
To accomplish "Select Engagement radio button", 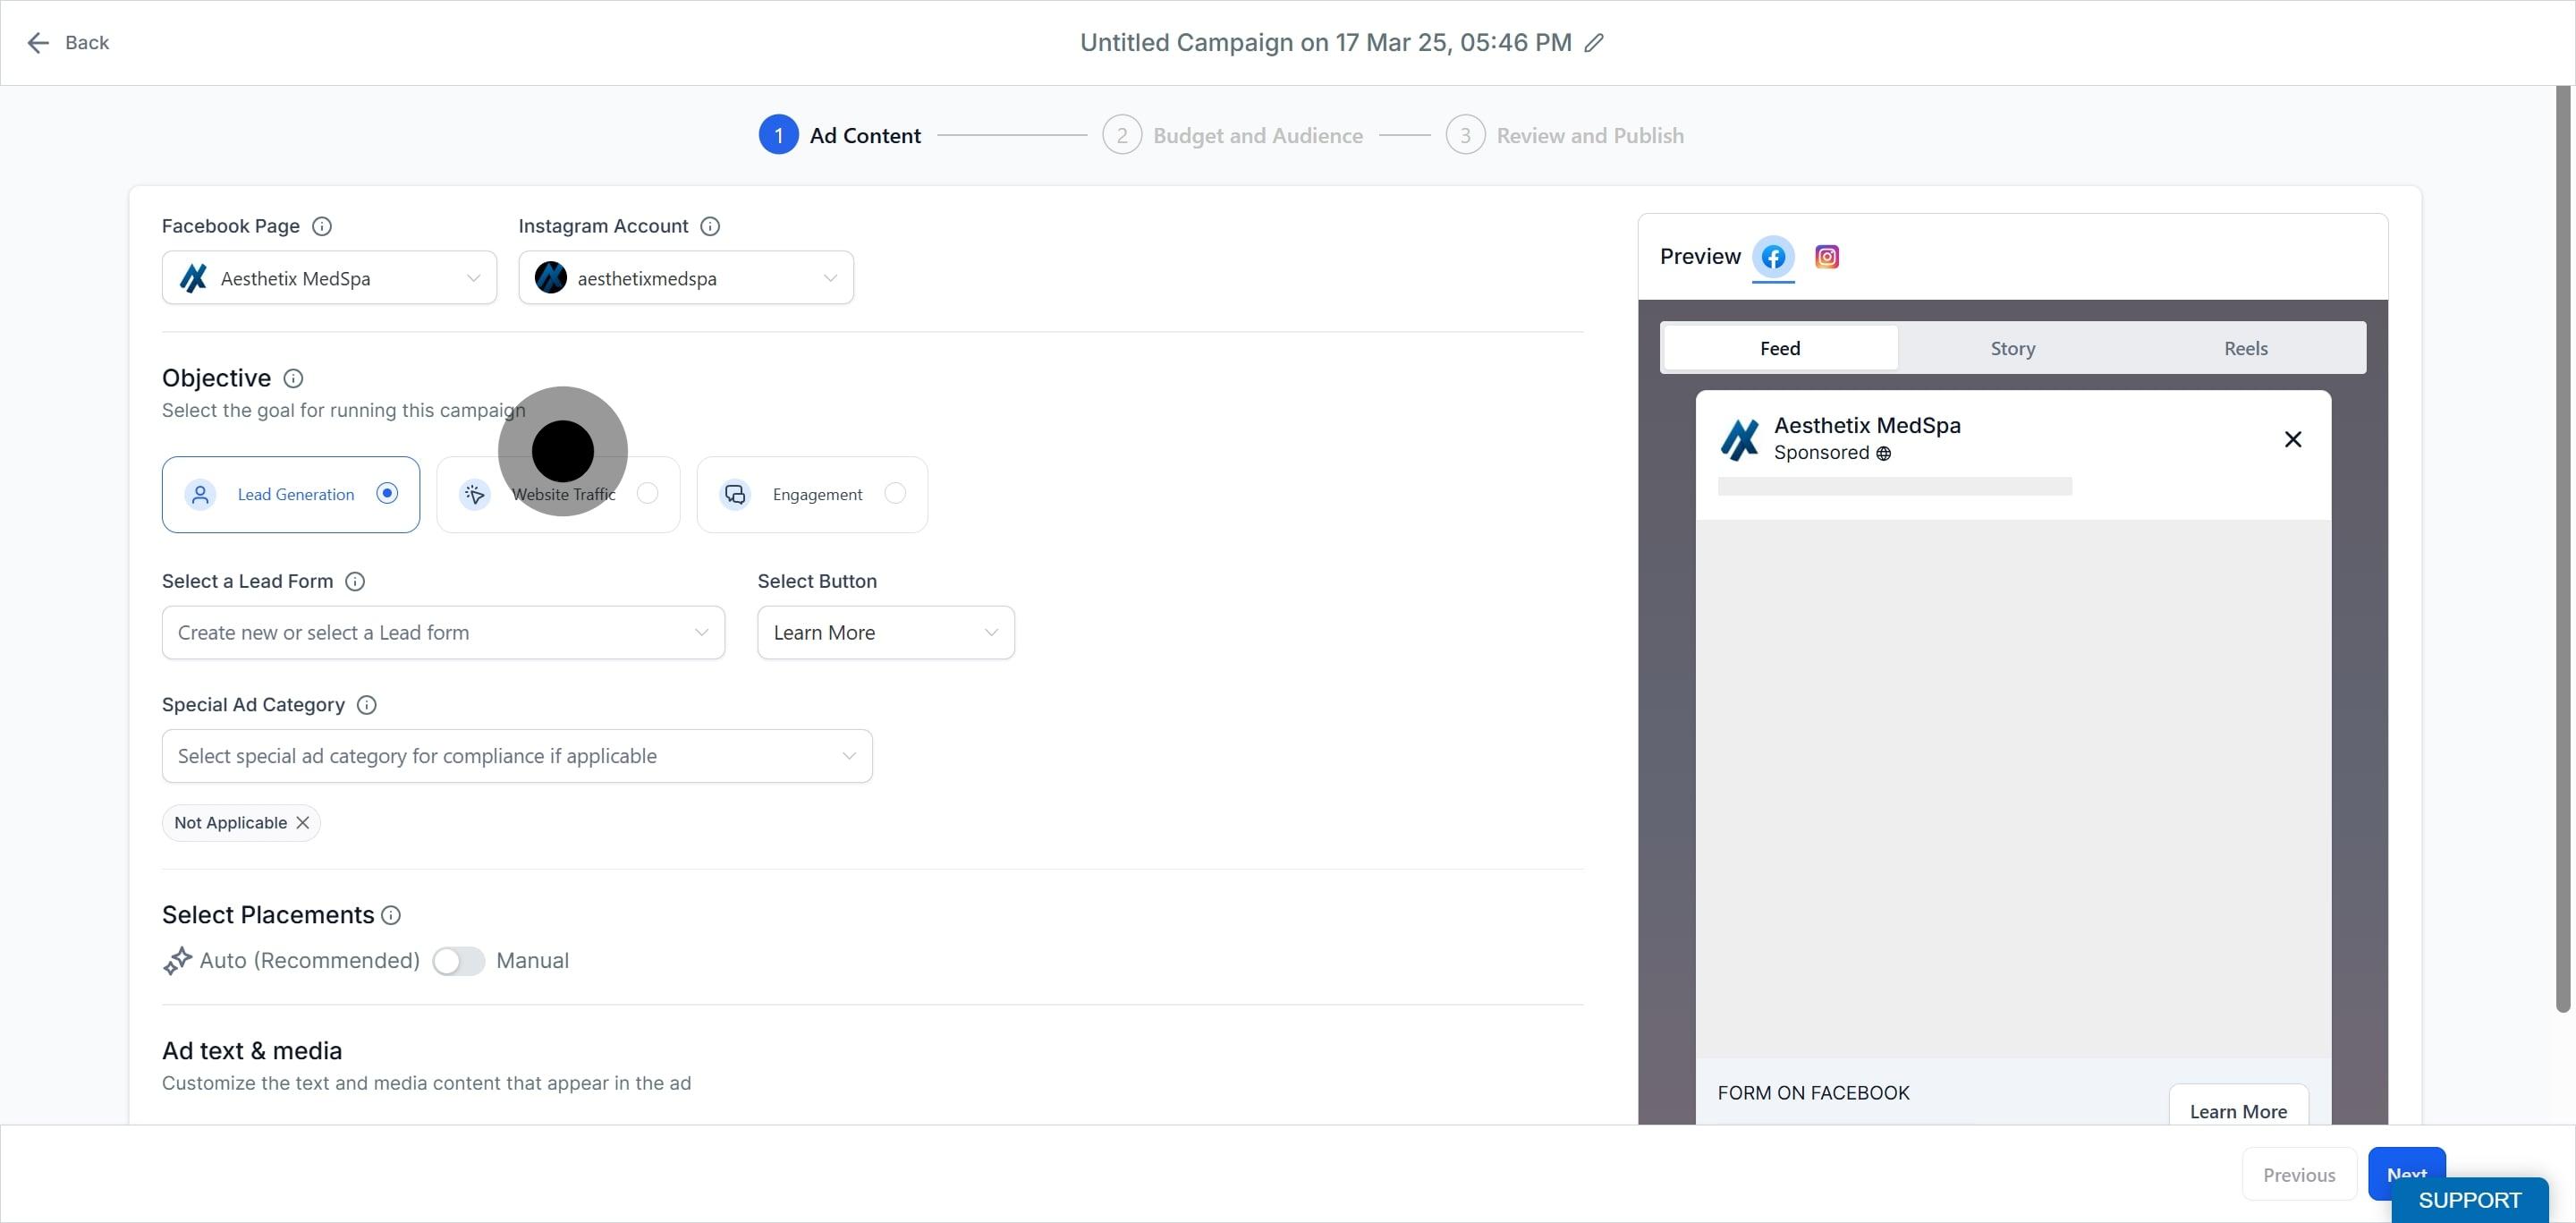I will point(895,492).
